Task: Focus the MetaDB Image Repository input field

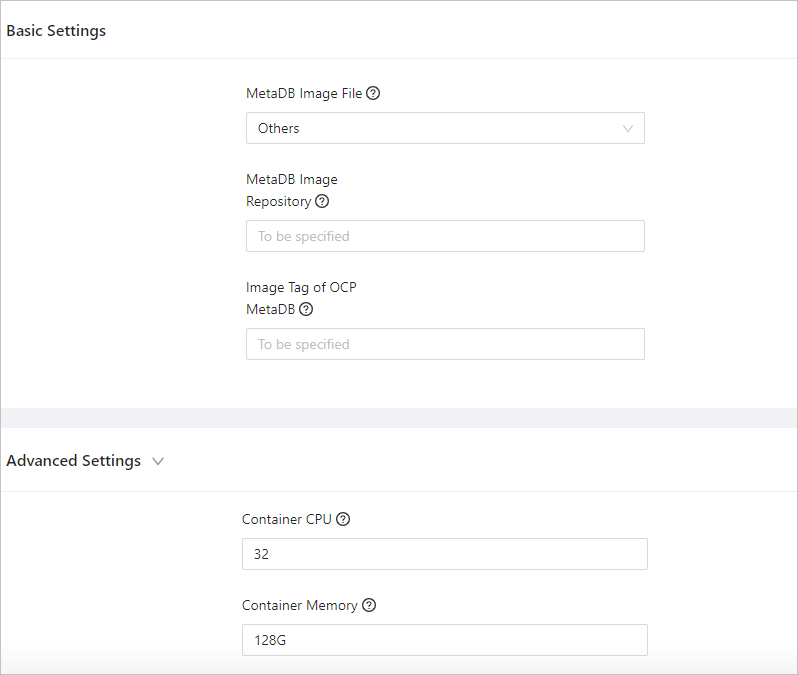Action: [445, 236]
